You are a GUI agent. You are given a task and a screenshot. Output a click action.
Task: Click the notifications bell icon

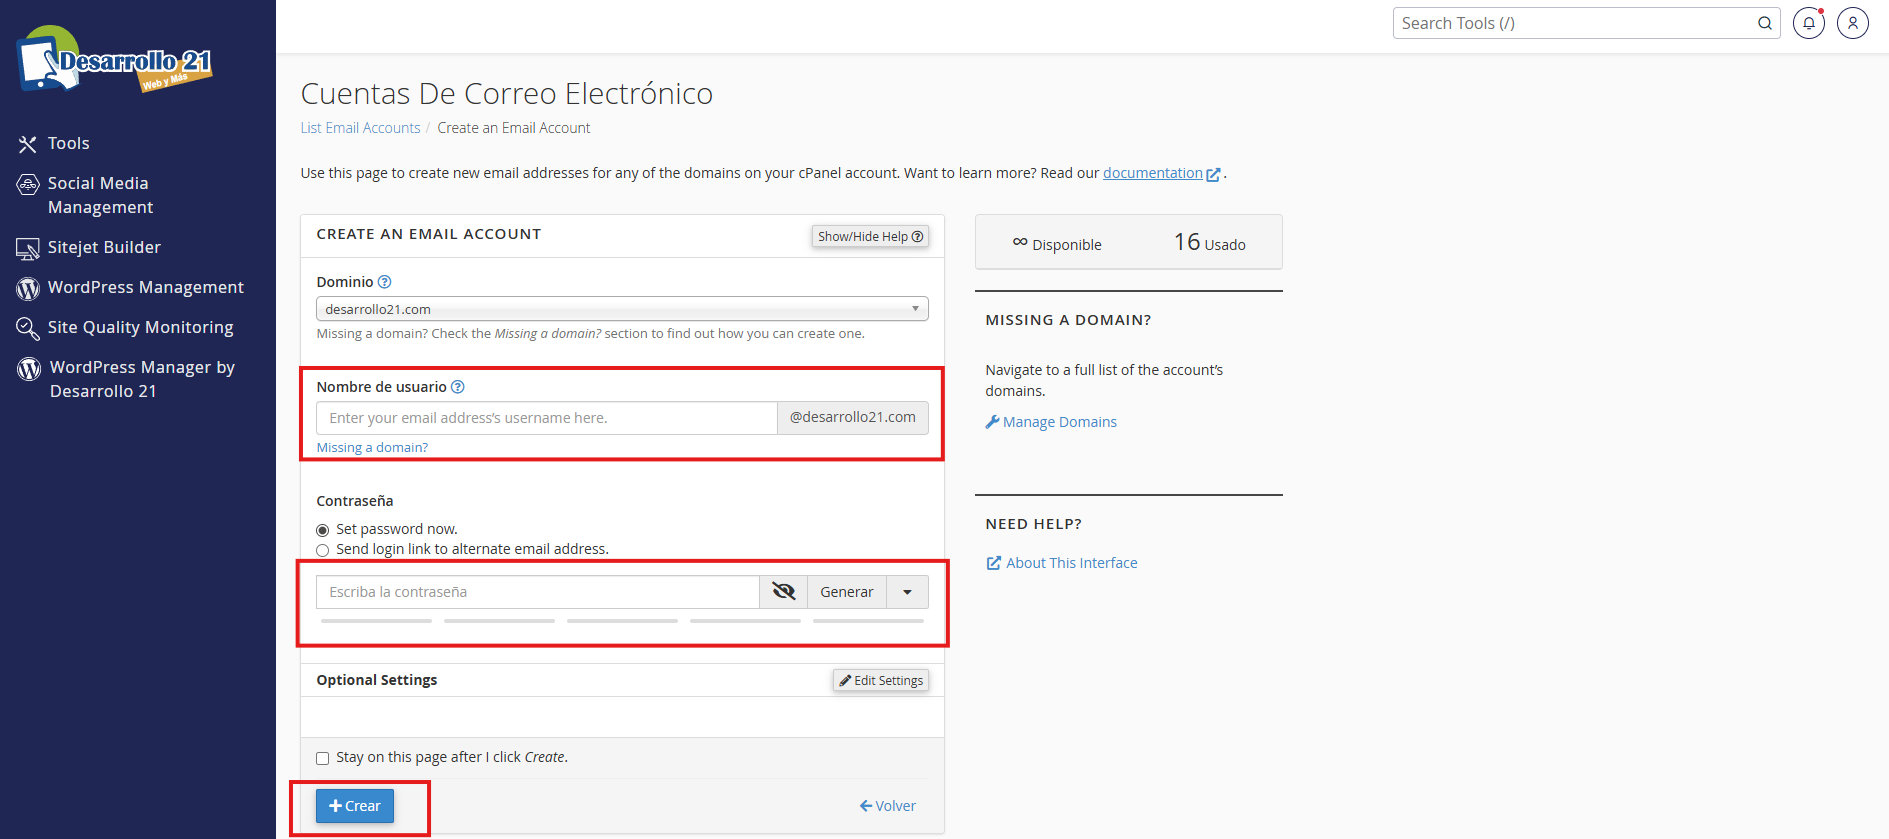click(x=1808, y=23)
